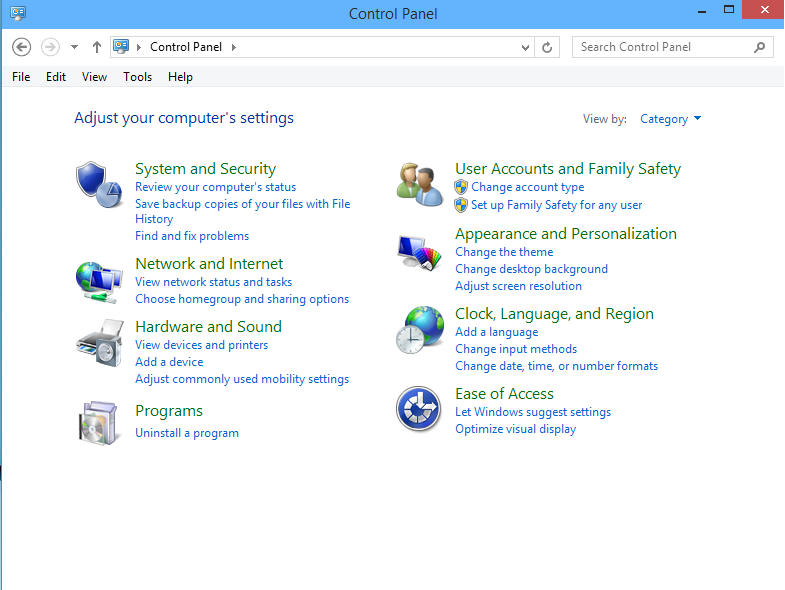Open Hardware and Sound heading link

(208, 327)
